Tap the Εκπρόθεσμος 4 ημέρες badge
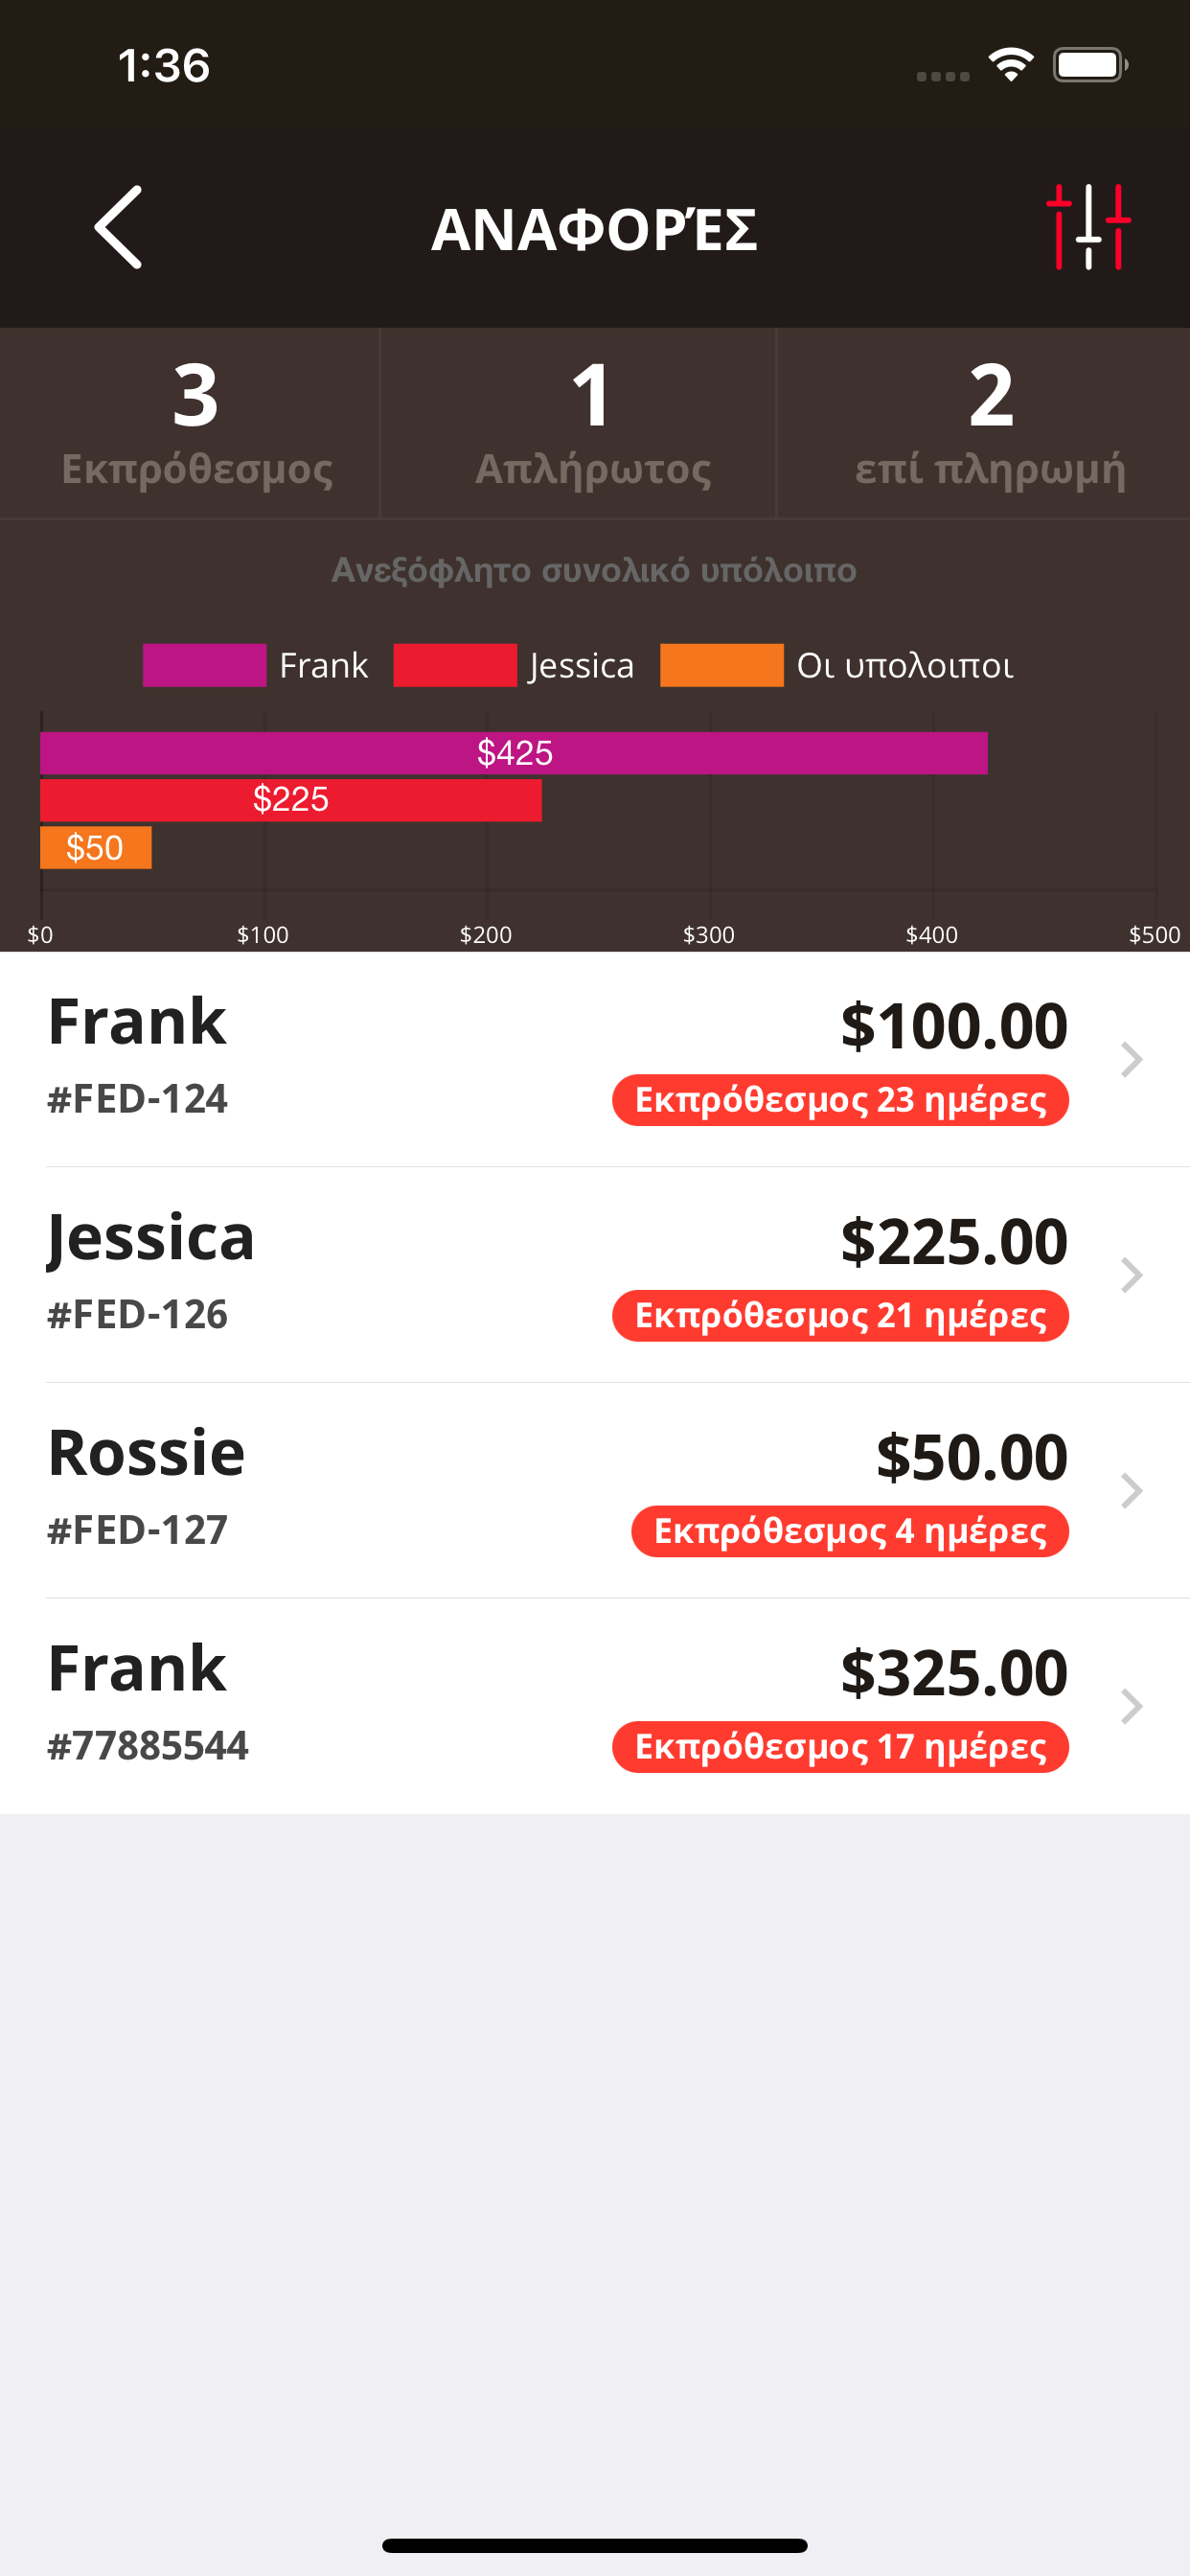Image resolution: width=1190 pixels, height=2576 pixels. pos(850,1531)
